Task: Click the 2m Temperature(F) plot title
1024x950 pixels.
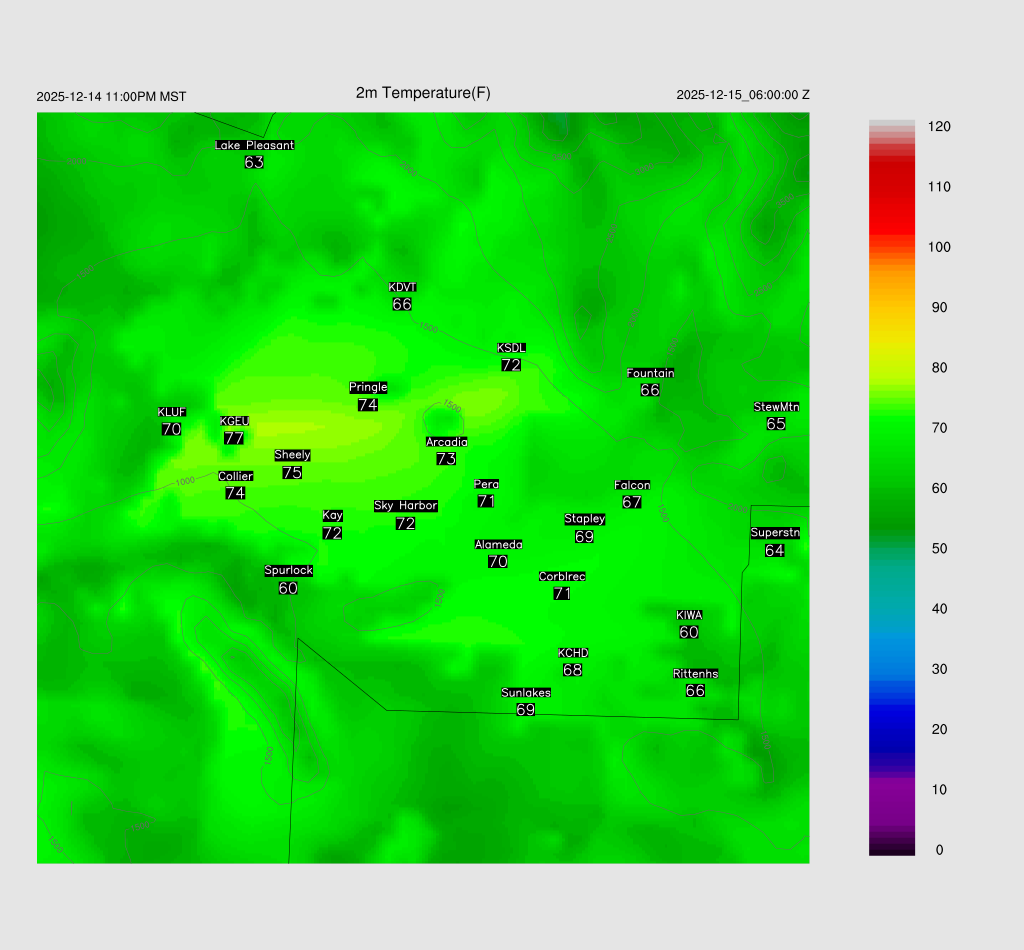Action: click(423, 93)
